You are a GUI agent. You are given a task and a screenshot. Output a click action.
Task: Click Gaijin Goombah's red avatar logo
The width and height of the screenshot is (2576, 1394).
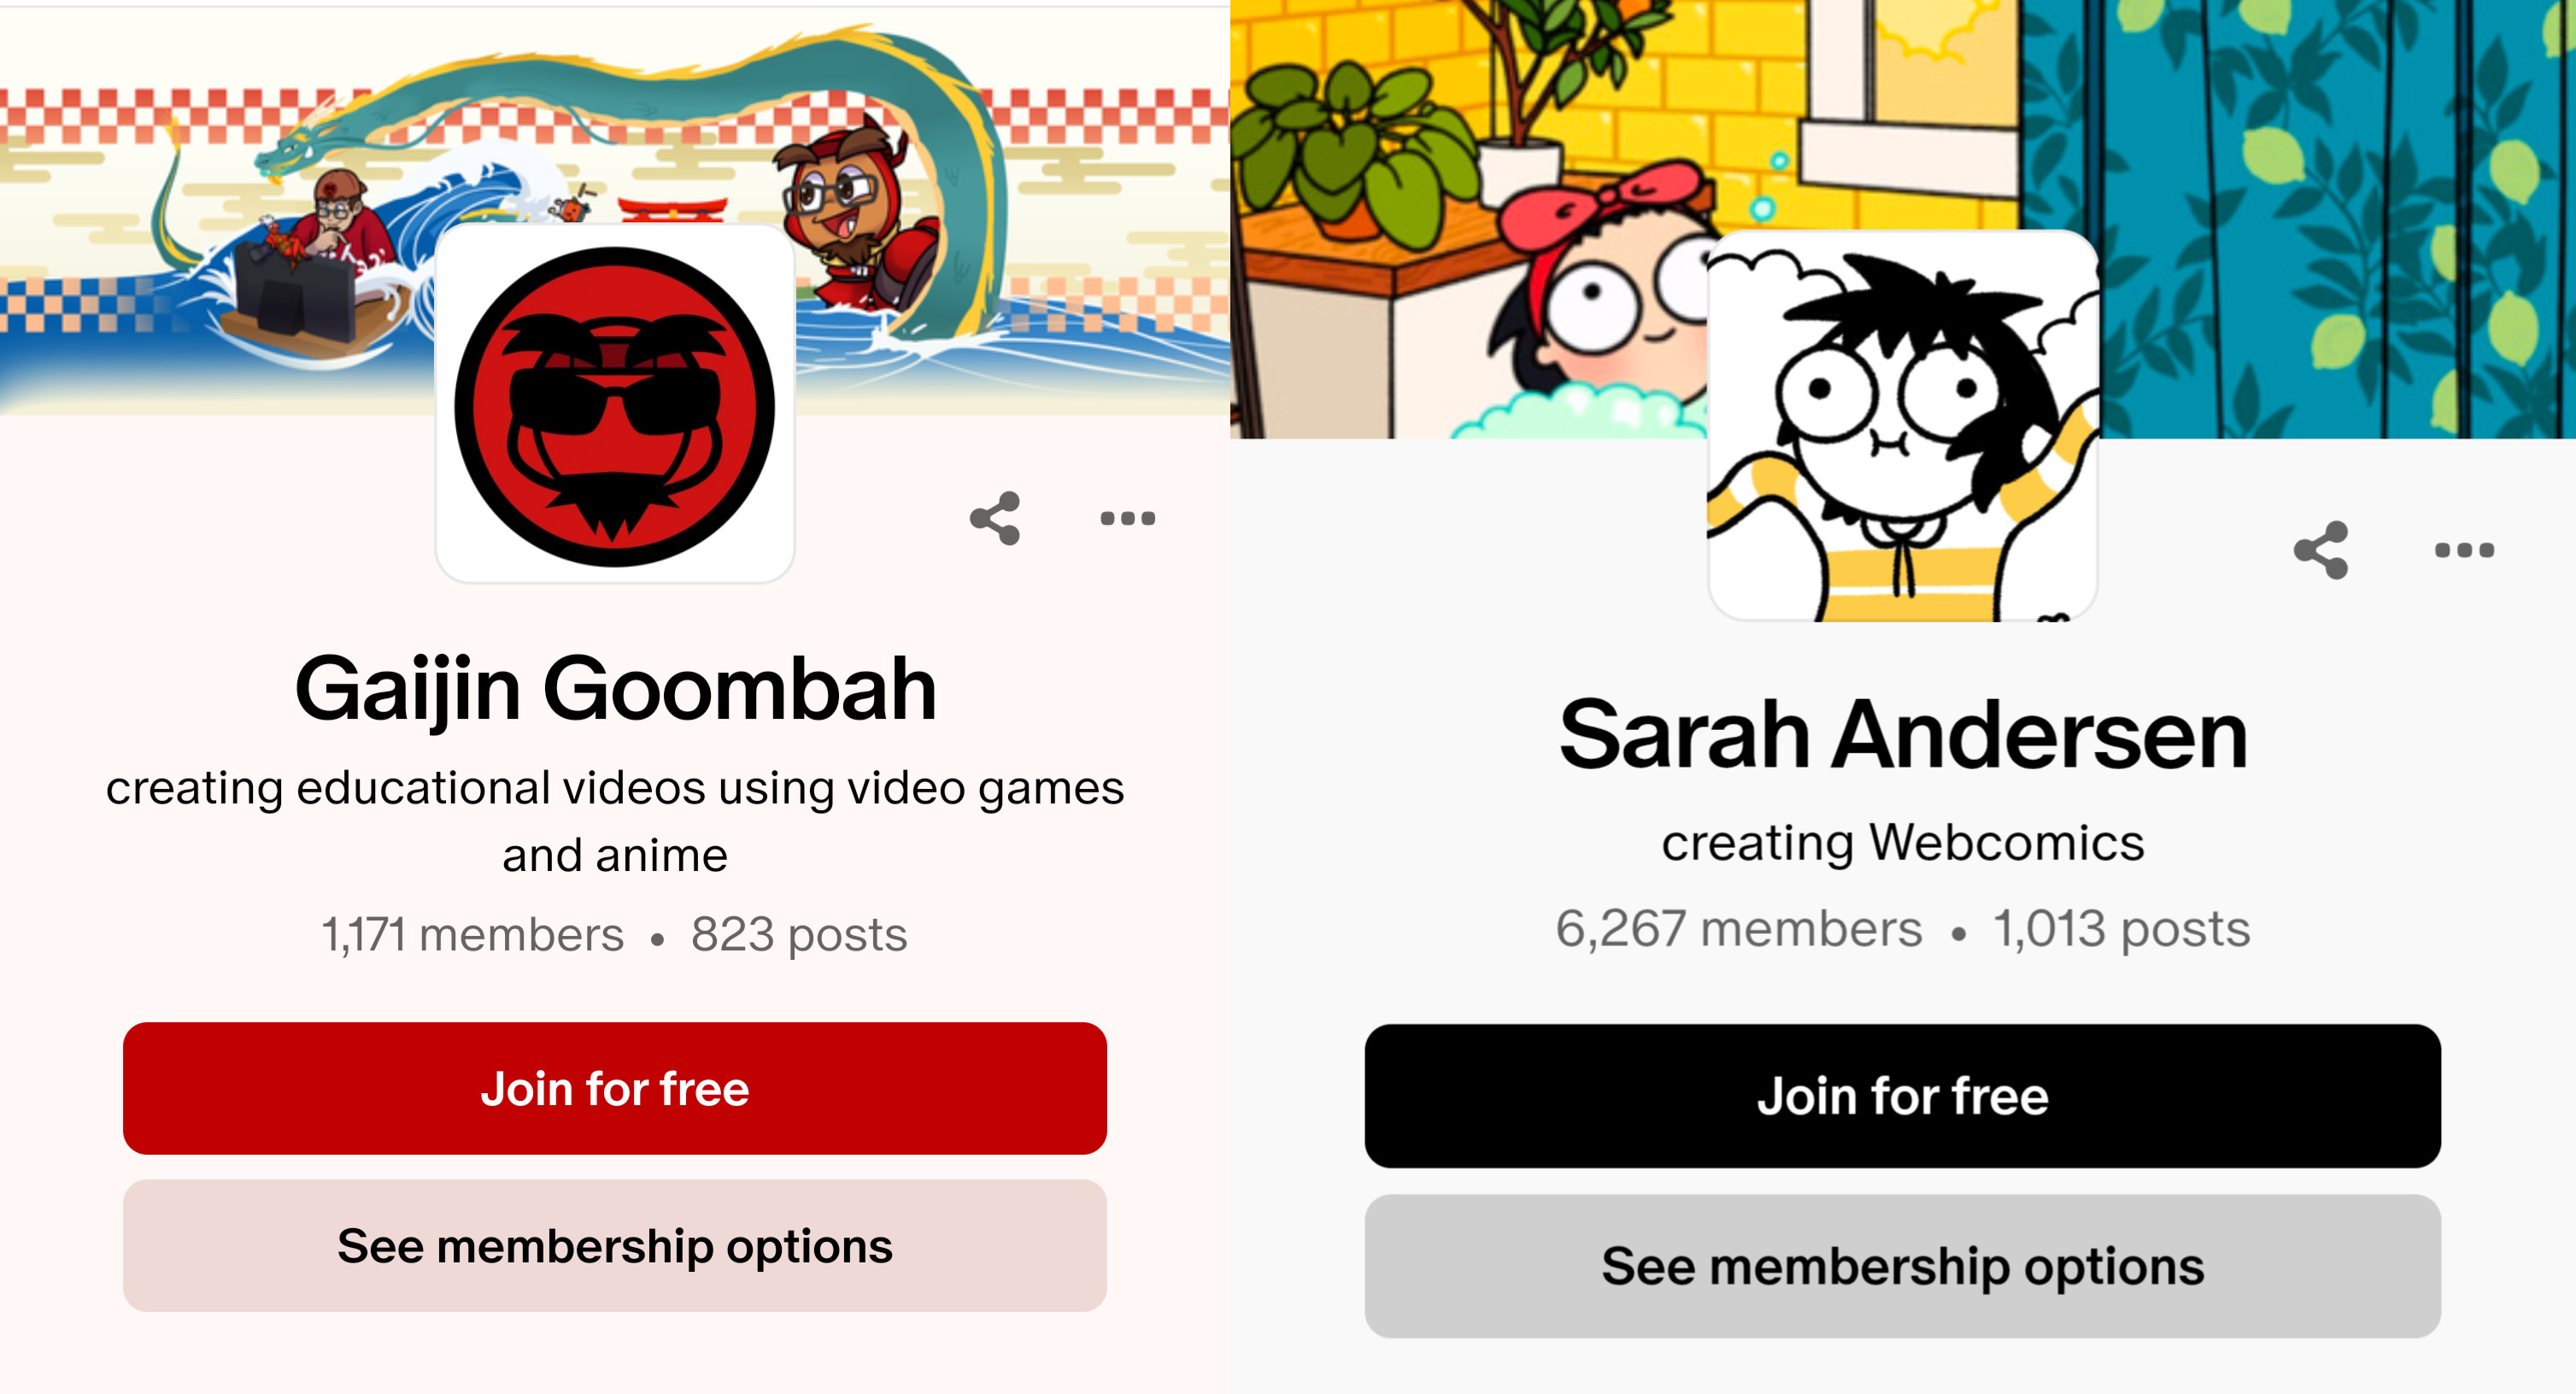coord(615,404)
